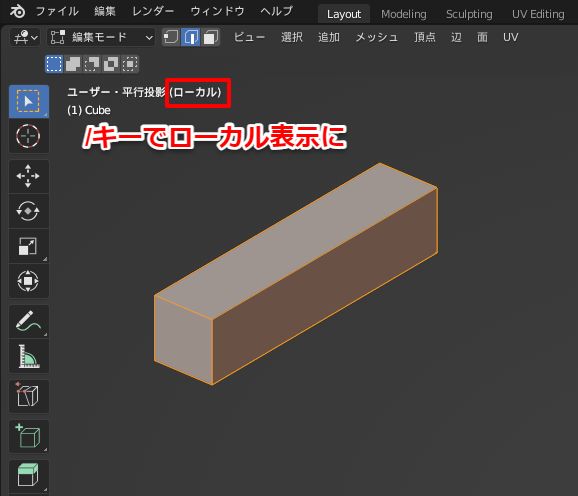Pick the Rotate tool
578x496 pixels.
click(29, 211)
